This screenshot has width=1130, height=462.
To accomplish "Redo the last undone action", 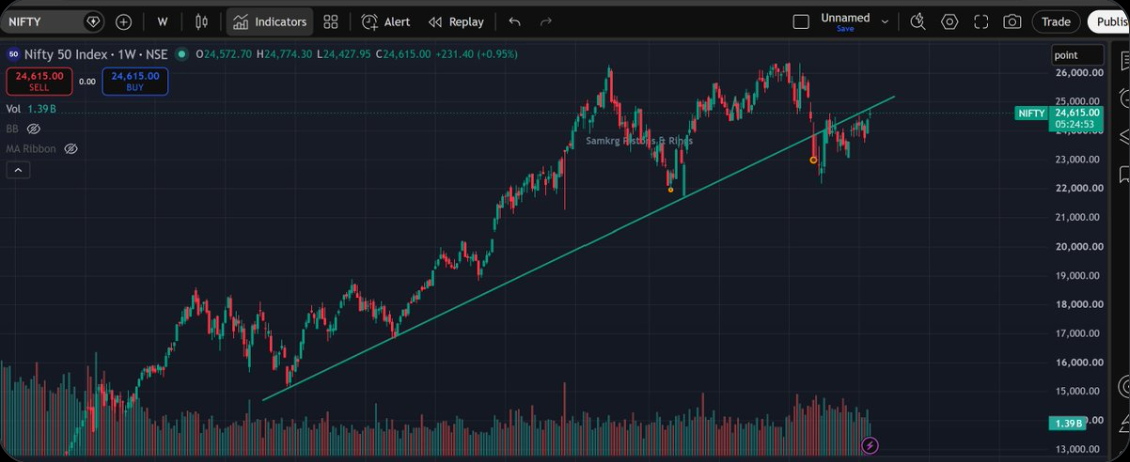I will point(546,22).
